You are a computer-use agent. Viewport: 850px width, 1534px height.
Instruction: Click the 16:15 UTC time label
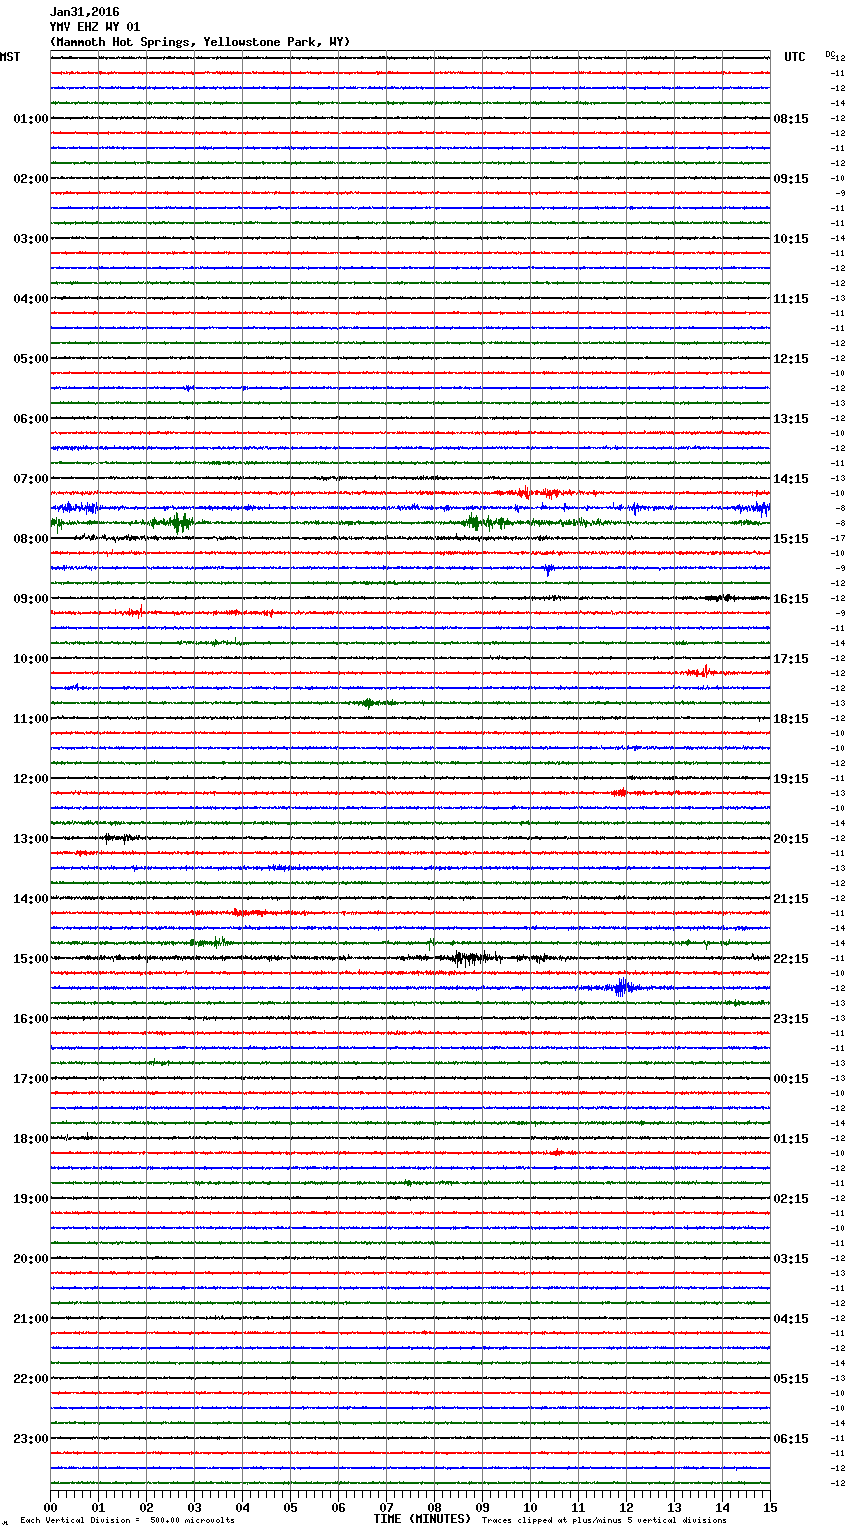pyautogui.click(x=791, y=599)
